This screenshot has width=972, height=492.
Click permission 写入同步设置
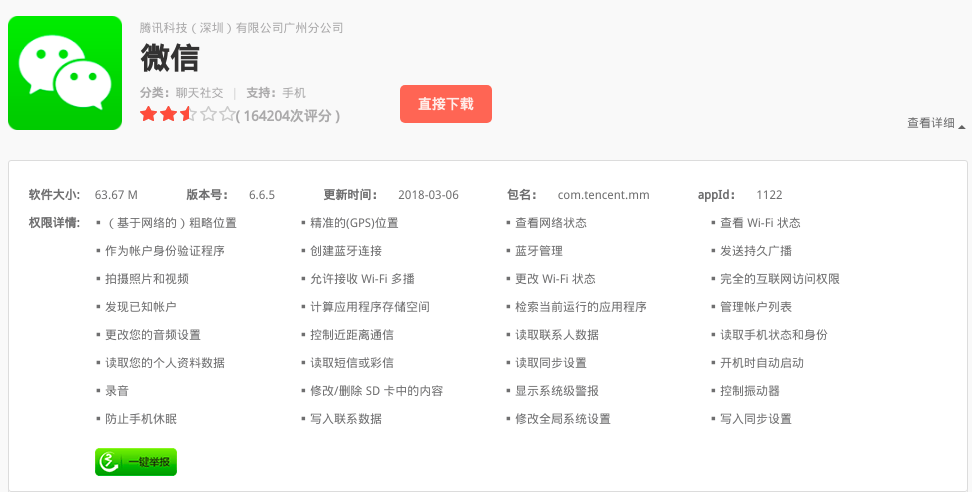(x=756, y=419)
